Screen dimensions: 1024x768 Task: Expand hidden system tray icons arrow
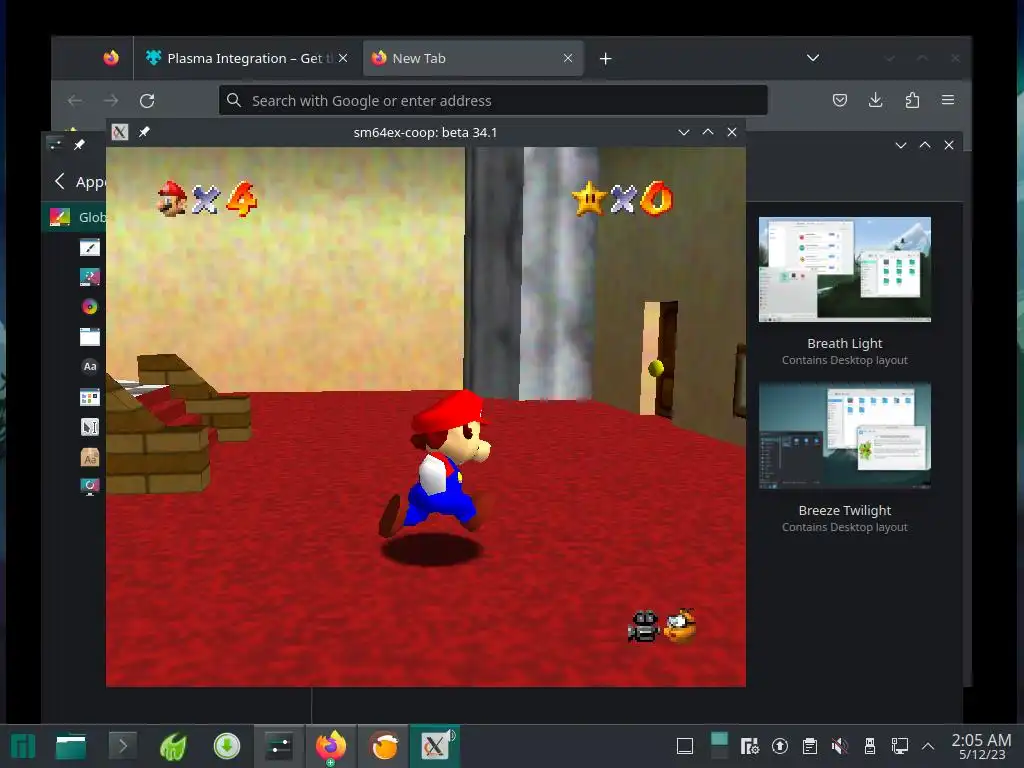pos(928,746)
